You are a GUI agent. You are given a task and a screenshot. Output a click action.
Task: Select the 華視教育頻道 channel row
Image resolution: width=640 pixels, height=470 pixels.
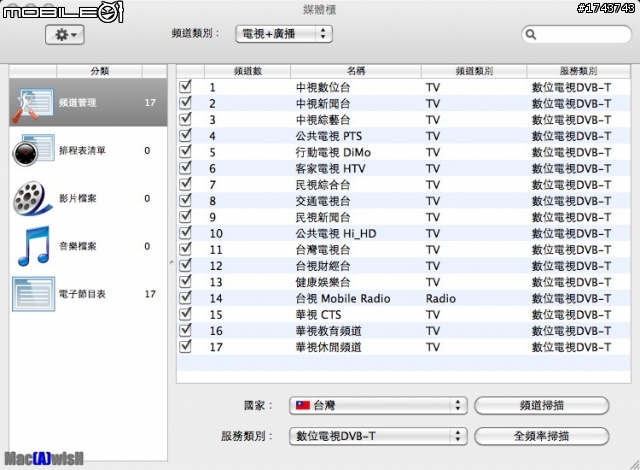(404, 330)
